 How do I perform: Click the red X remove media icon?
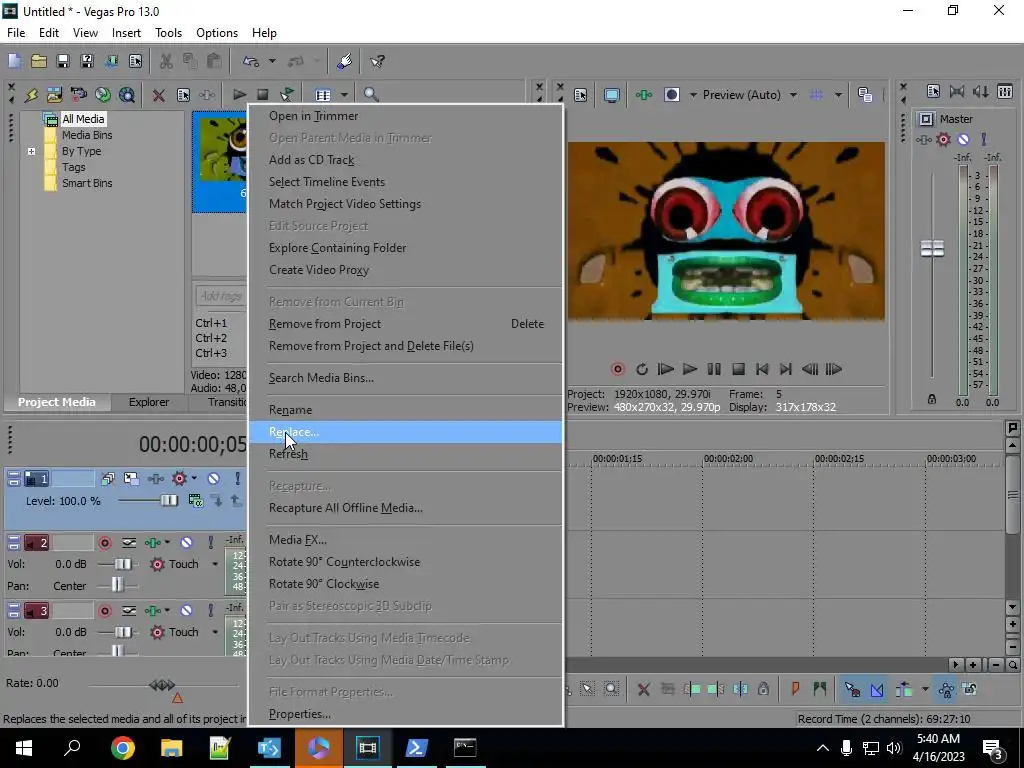(x=158, y=95)
